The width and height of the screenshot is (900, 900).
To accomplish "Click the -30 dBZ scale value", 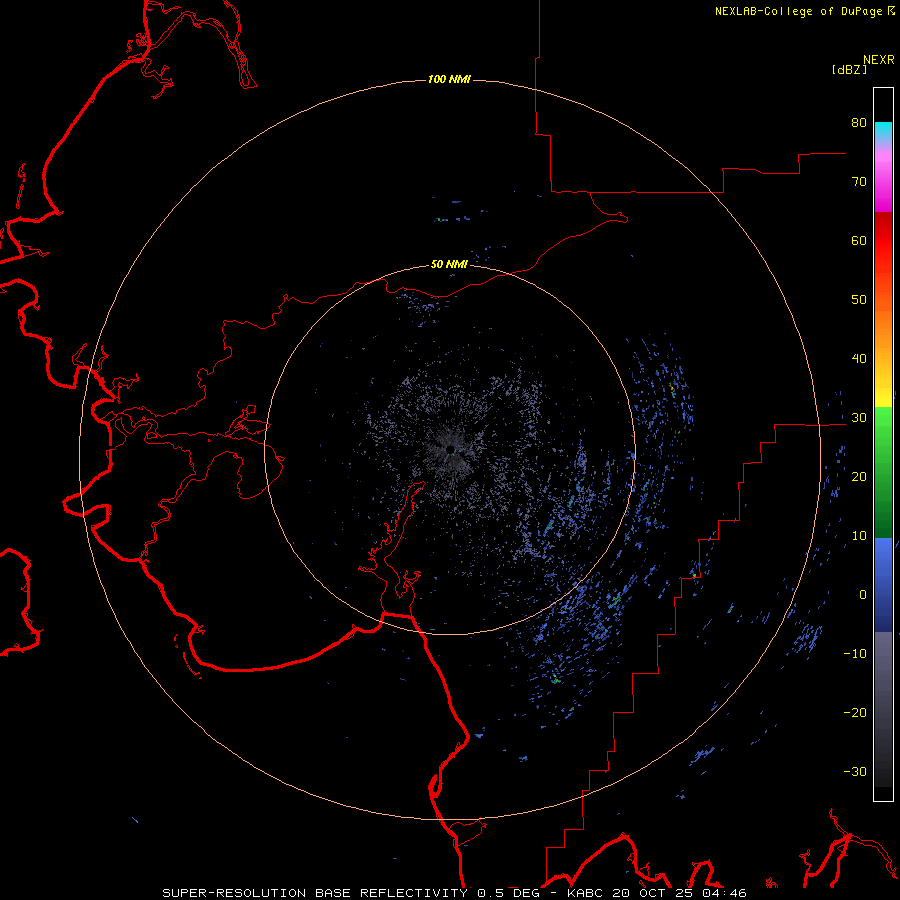I will click(855, 771).
